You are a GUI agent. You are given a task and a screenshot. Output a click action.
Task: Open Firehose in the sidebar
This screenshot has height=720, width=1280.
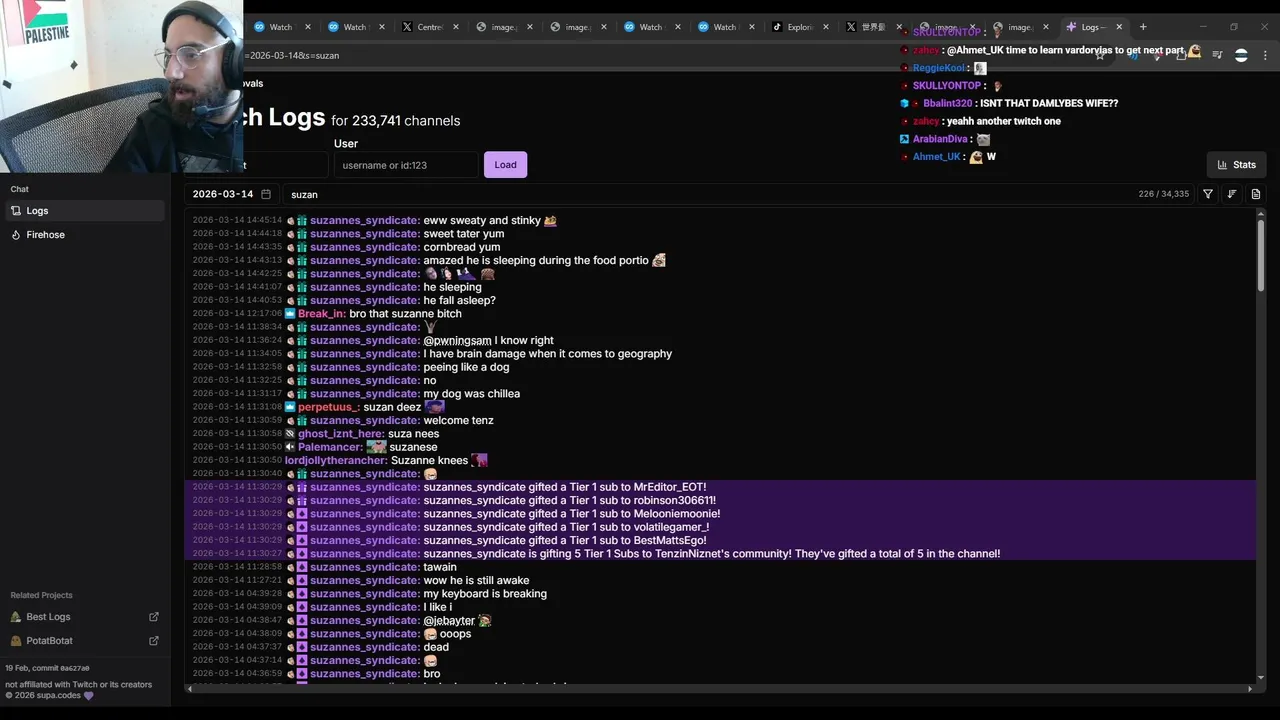pos(84,235)
